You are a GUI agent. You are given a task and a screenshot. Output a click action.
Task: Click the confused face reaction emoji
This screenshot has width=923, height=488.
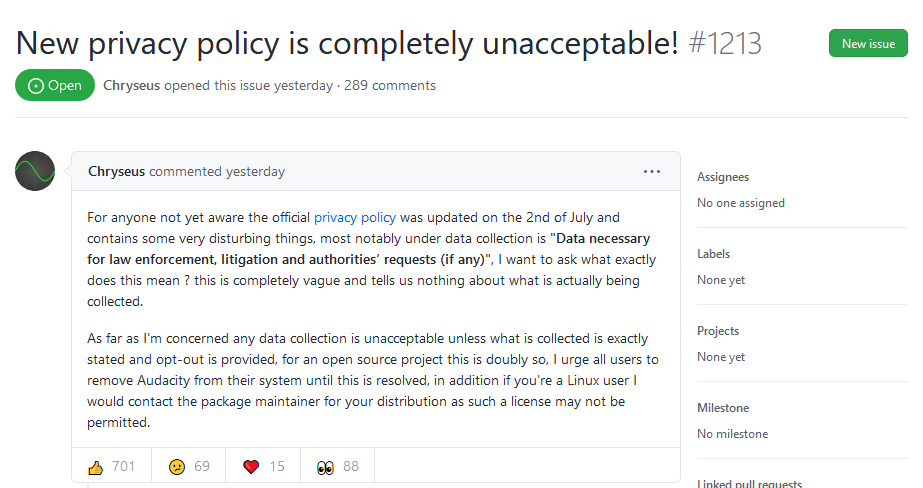pyautogui.click(x=177, y=467)
